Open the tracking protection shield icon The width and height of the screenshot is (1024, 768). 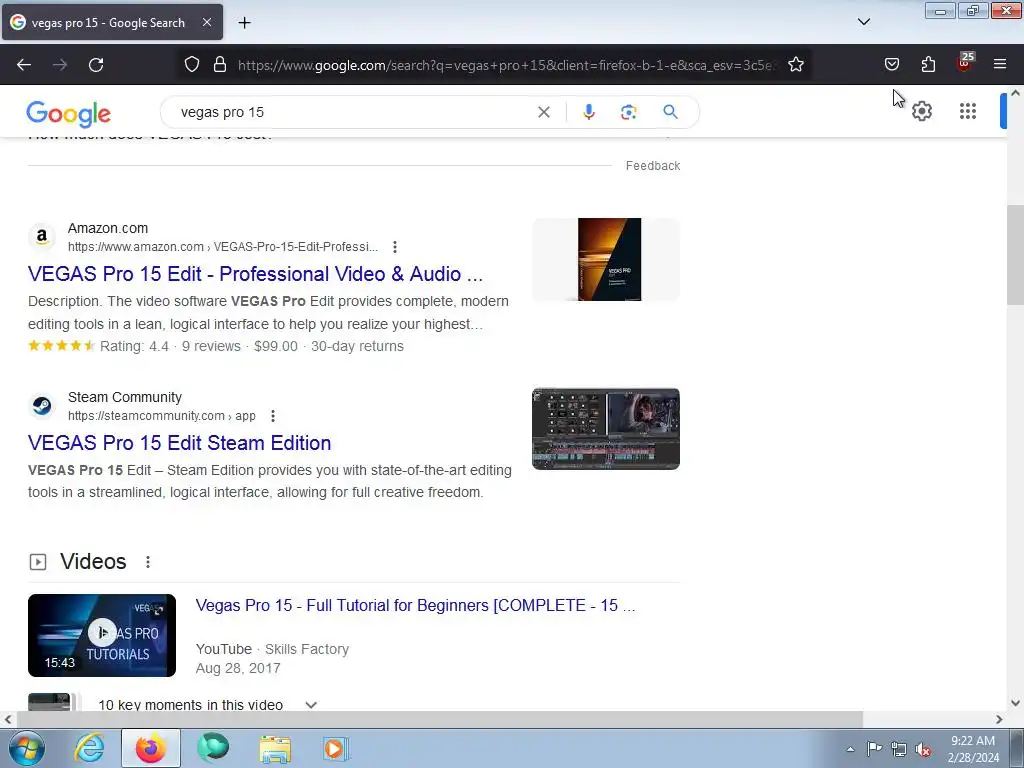pos(191,65)
